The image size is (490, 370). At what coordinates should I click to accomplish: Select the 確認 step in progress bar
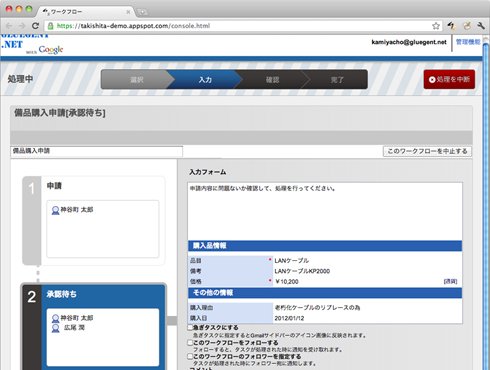click(x=272, y=80)
